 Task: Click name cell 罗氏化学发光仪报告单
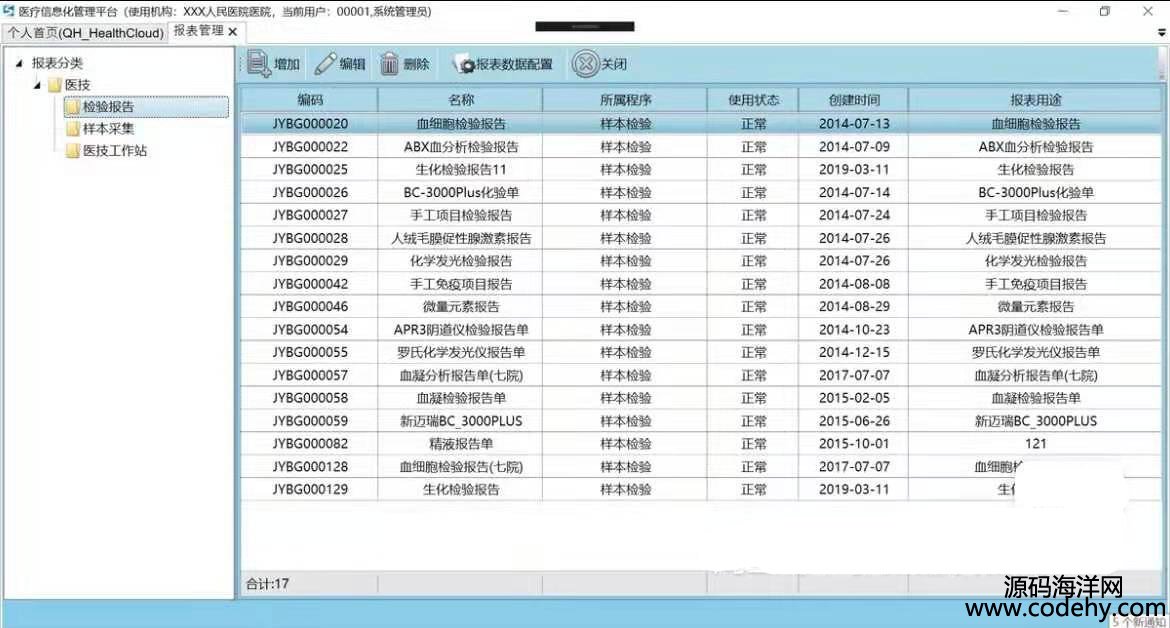[460, 352]
